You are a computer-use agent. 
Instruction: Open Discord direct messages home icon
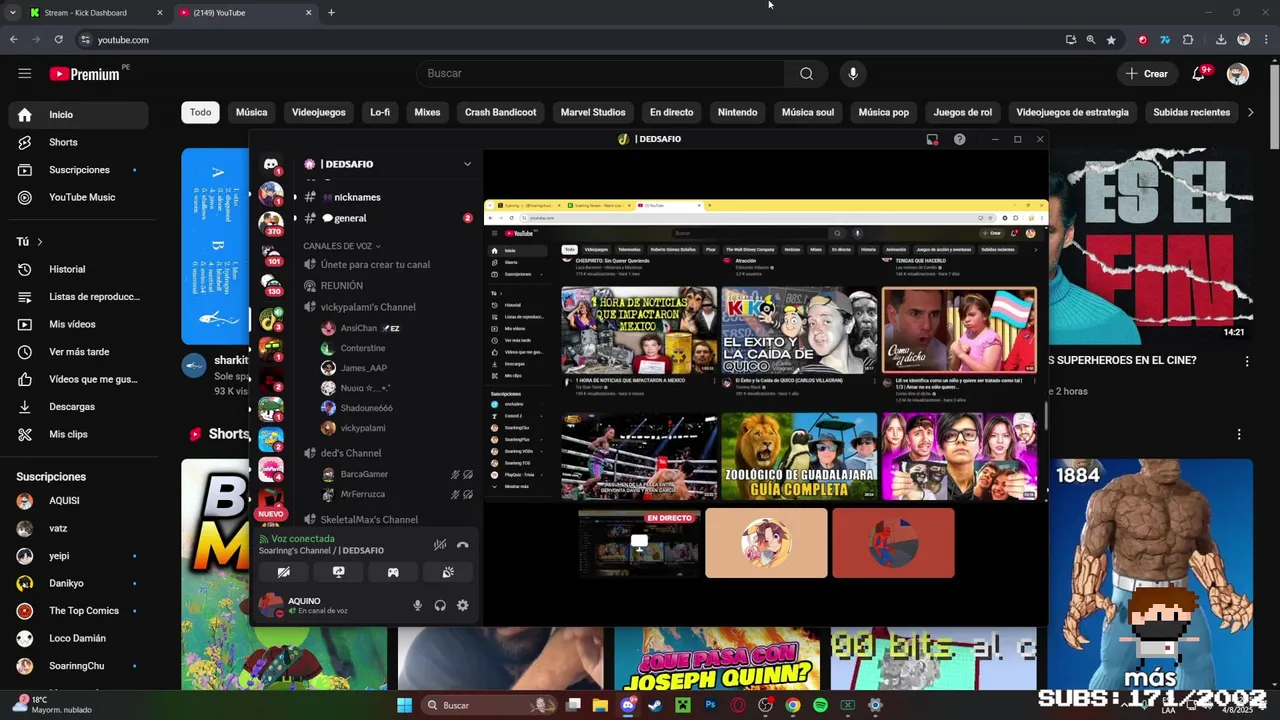271,164
